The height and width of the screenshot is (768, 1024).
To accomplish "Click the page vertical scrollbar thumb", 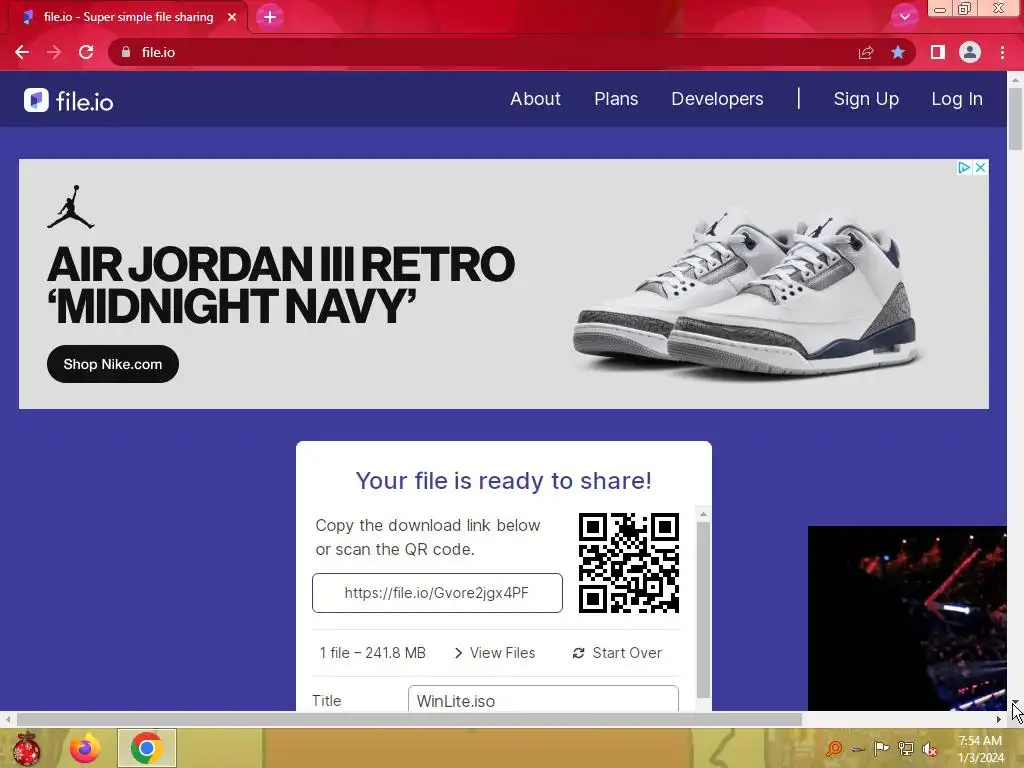I will point(1015,118).
